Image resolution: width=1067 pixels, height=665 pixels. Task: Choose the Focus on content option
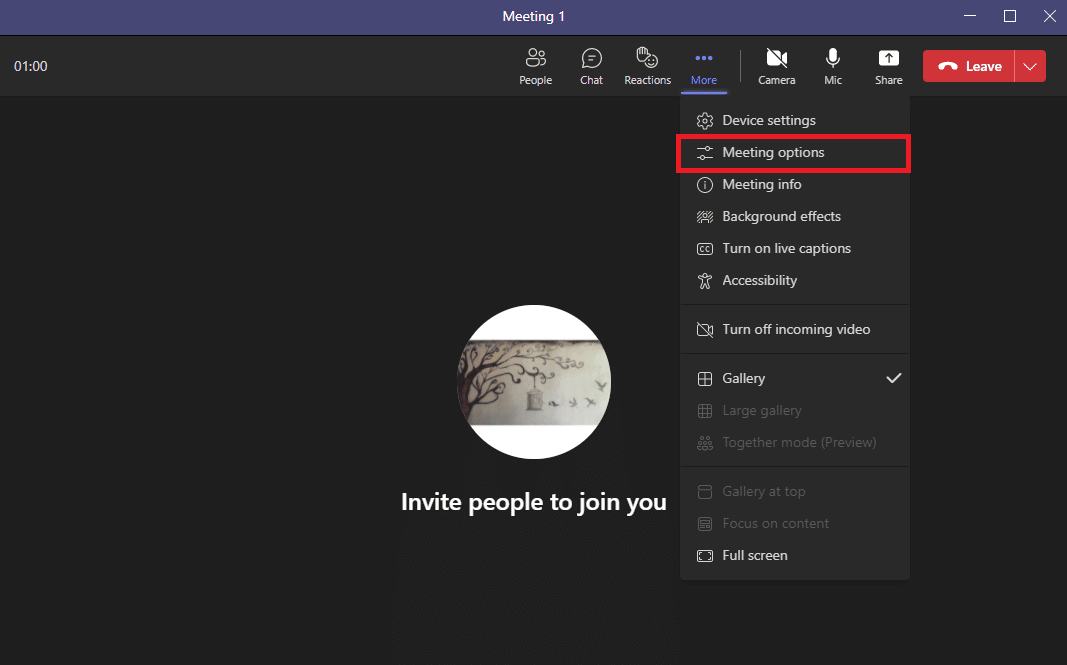795,523
